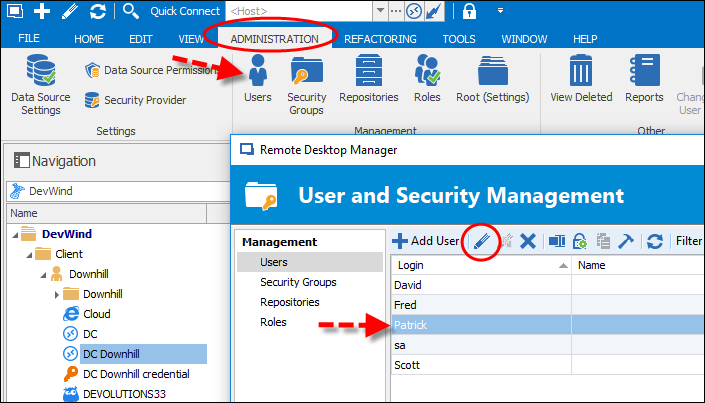Click the refresh icon in title bar
Image resolution: width=705 pixels, height=403 pixels.
click(98, 11)
